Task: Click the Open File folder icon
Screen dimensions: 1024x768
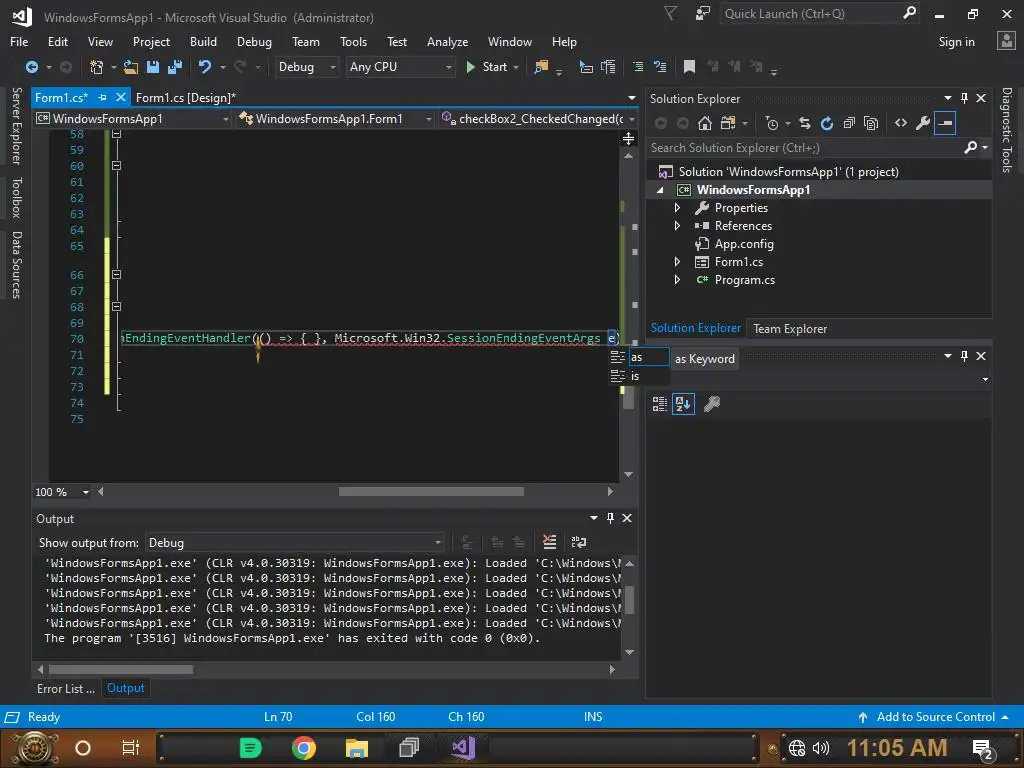Action: tap(131, 67)
